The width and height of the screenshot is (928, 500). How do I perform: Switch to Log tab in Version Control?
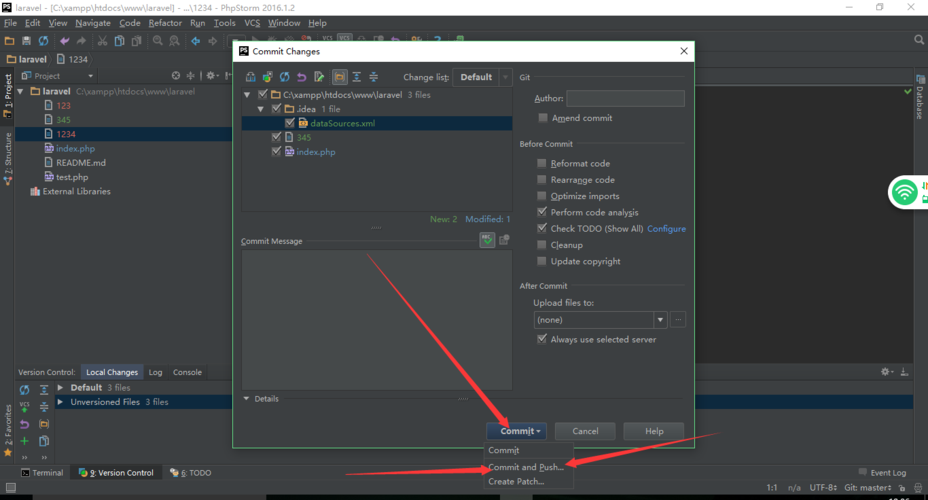155,372
